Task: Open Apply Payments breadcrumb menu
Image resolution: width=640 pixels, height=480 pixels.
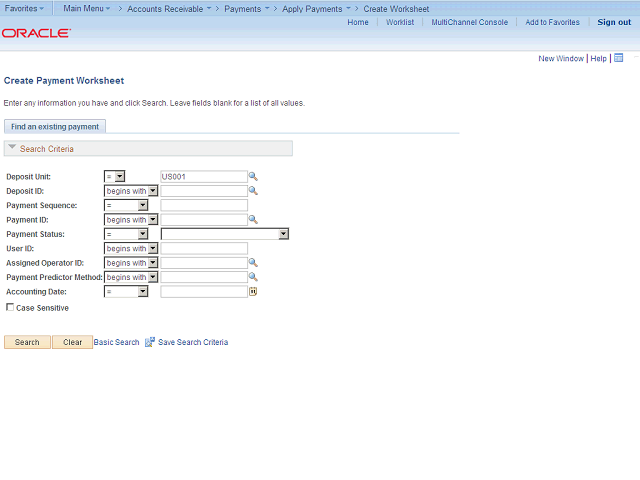Action: coord(316,9)
